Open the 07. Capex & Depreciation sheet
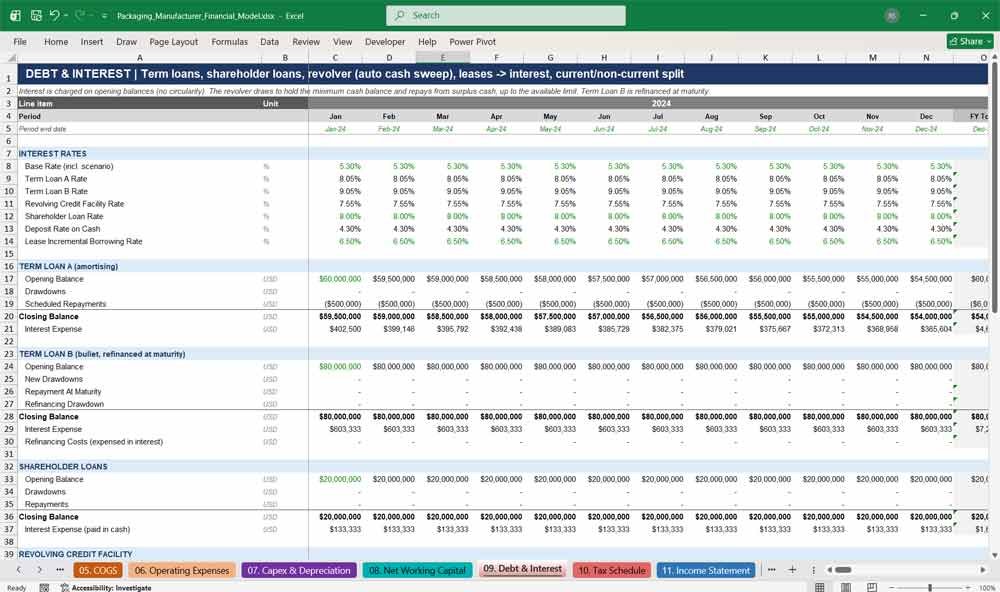The height and width of the screenshot is (592, 1000). 299,570
